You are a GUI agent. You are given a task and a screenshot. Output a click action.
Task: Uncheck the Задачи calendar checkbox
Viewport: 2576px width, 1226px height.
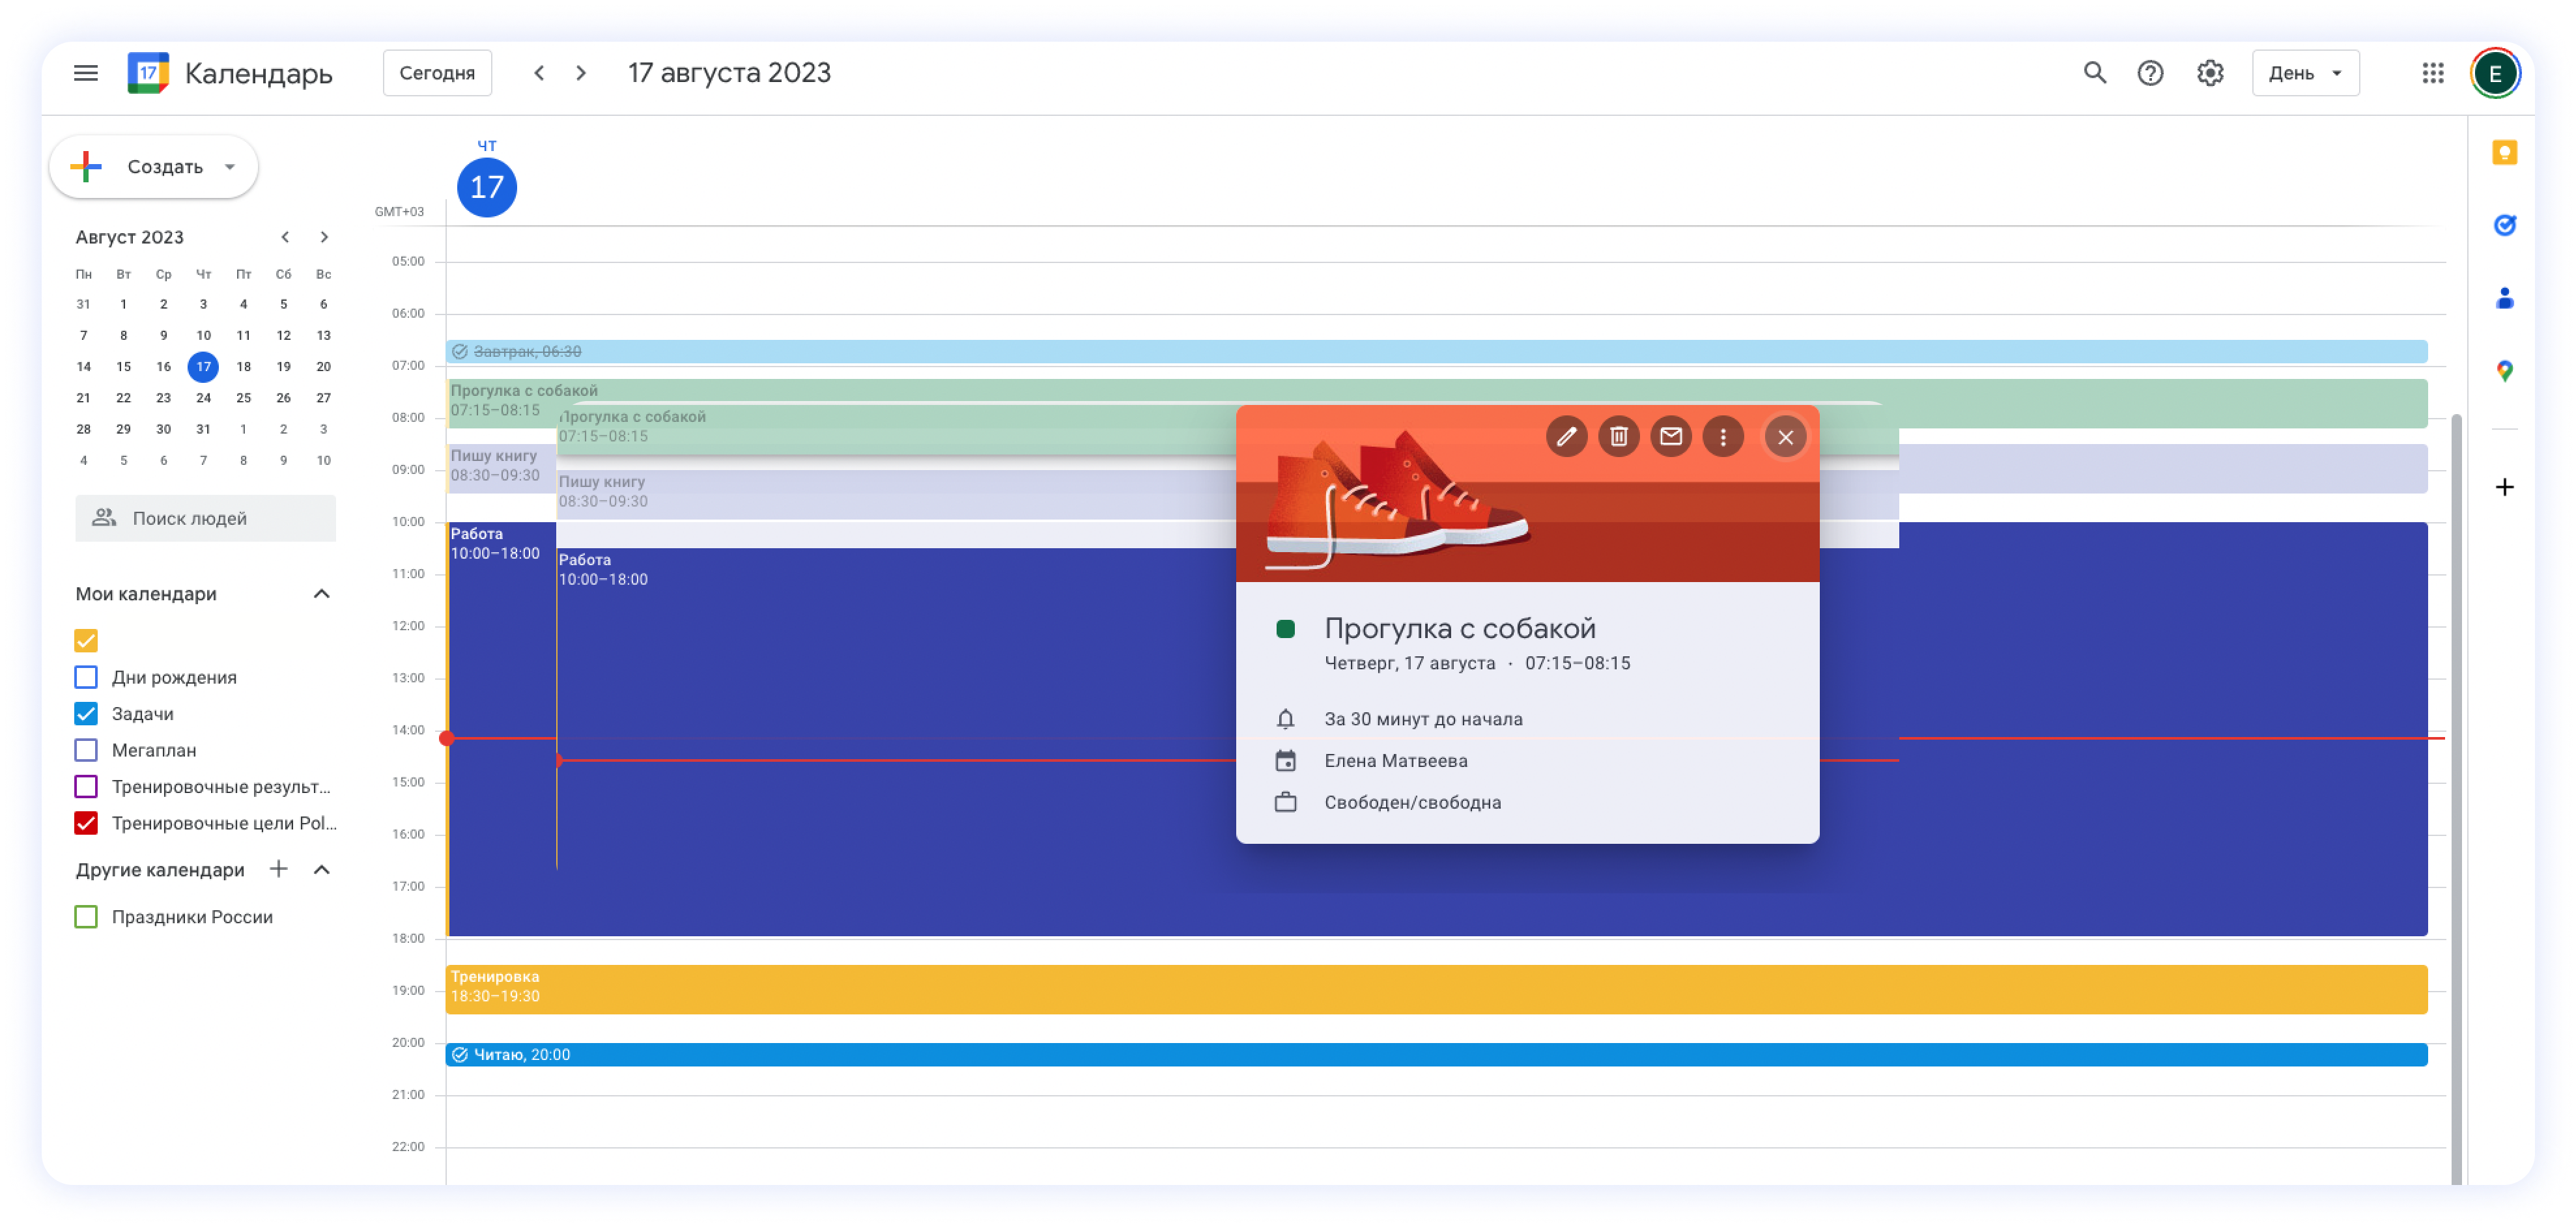pyautogui.click(x=86, y=714)
